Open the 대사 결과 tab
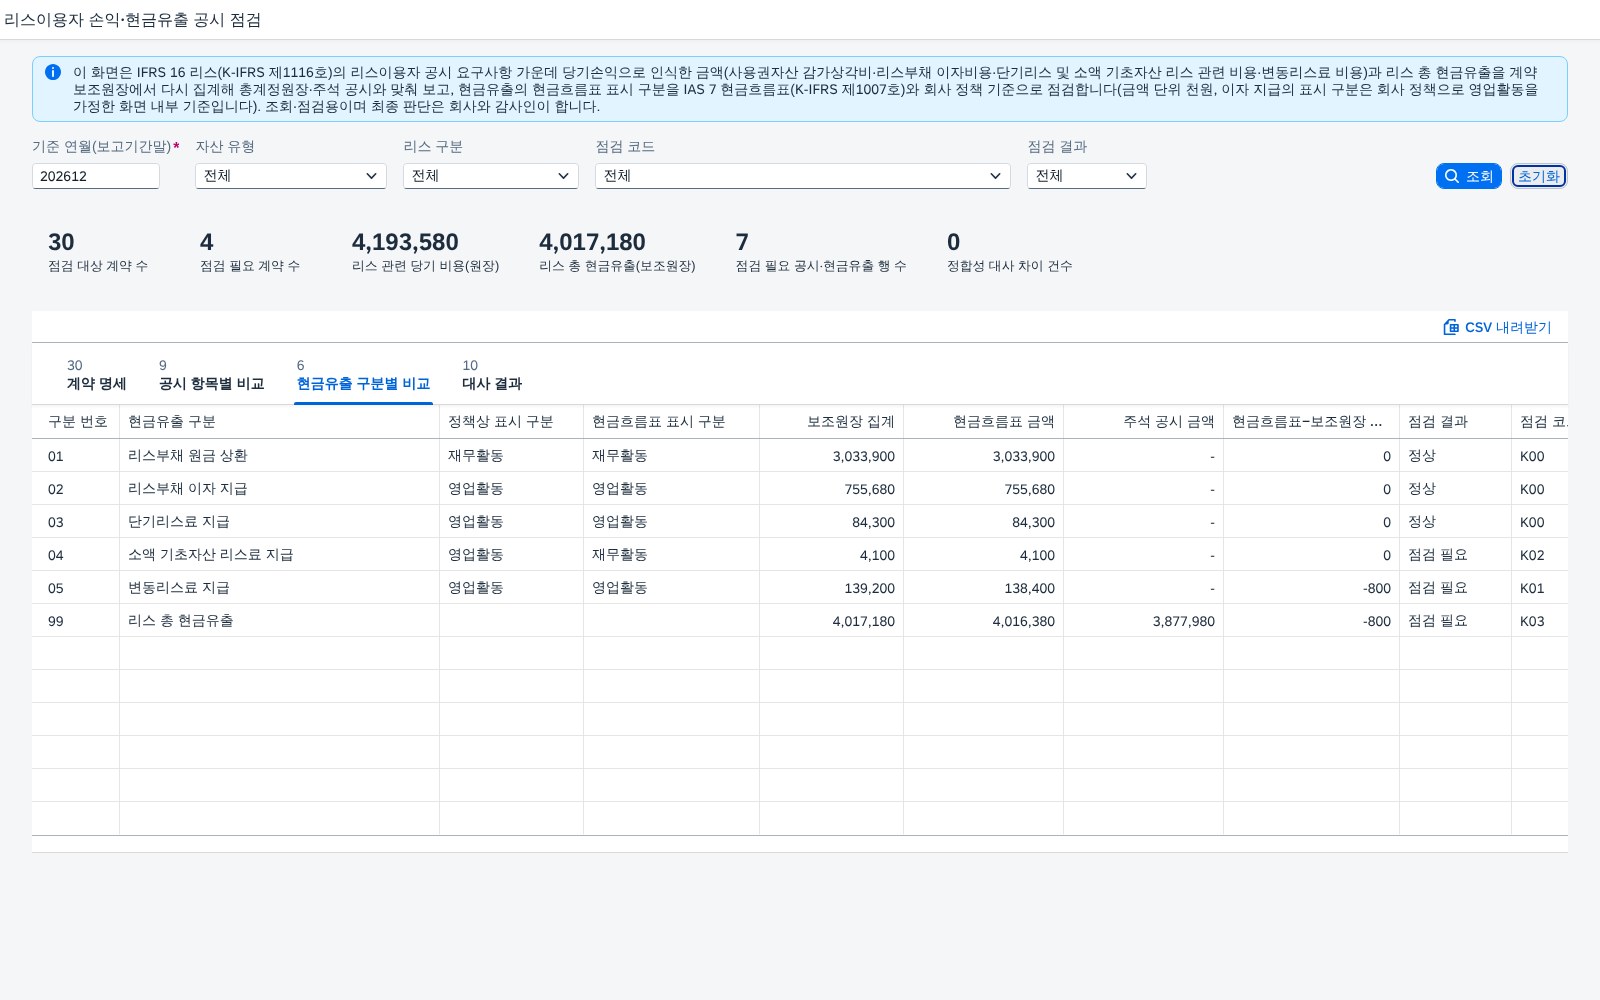Screen dimensions: 1600x1000 491,375
